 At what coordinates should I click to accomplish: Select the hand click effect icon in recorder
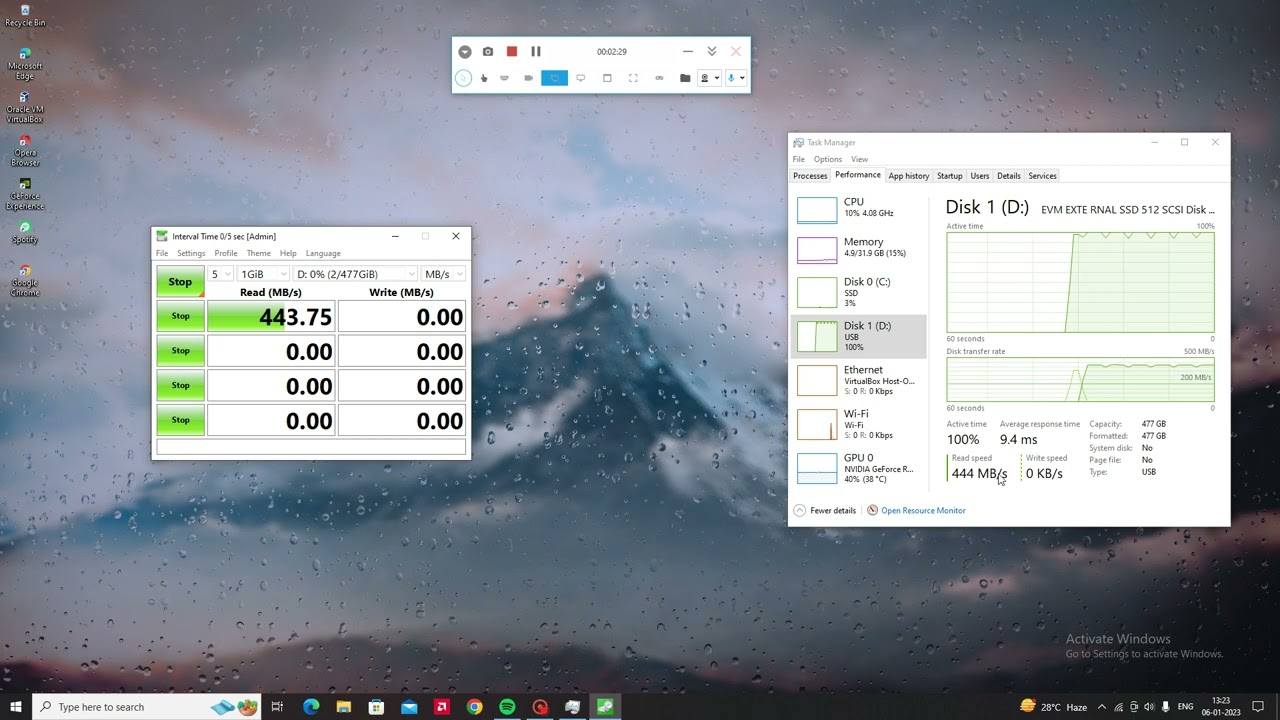pos(484,78)
